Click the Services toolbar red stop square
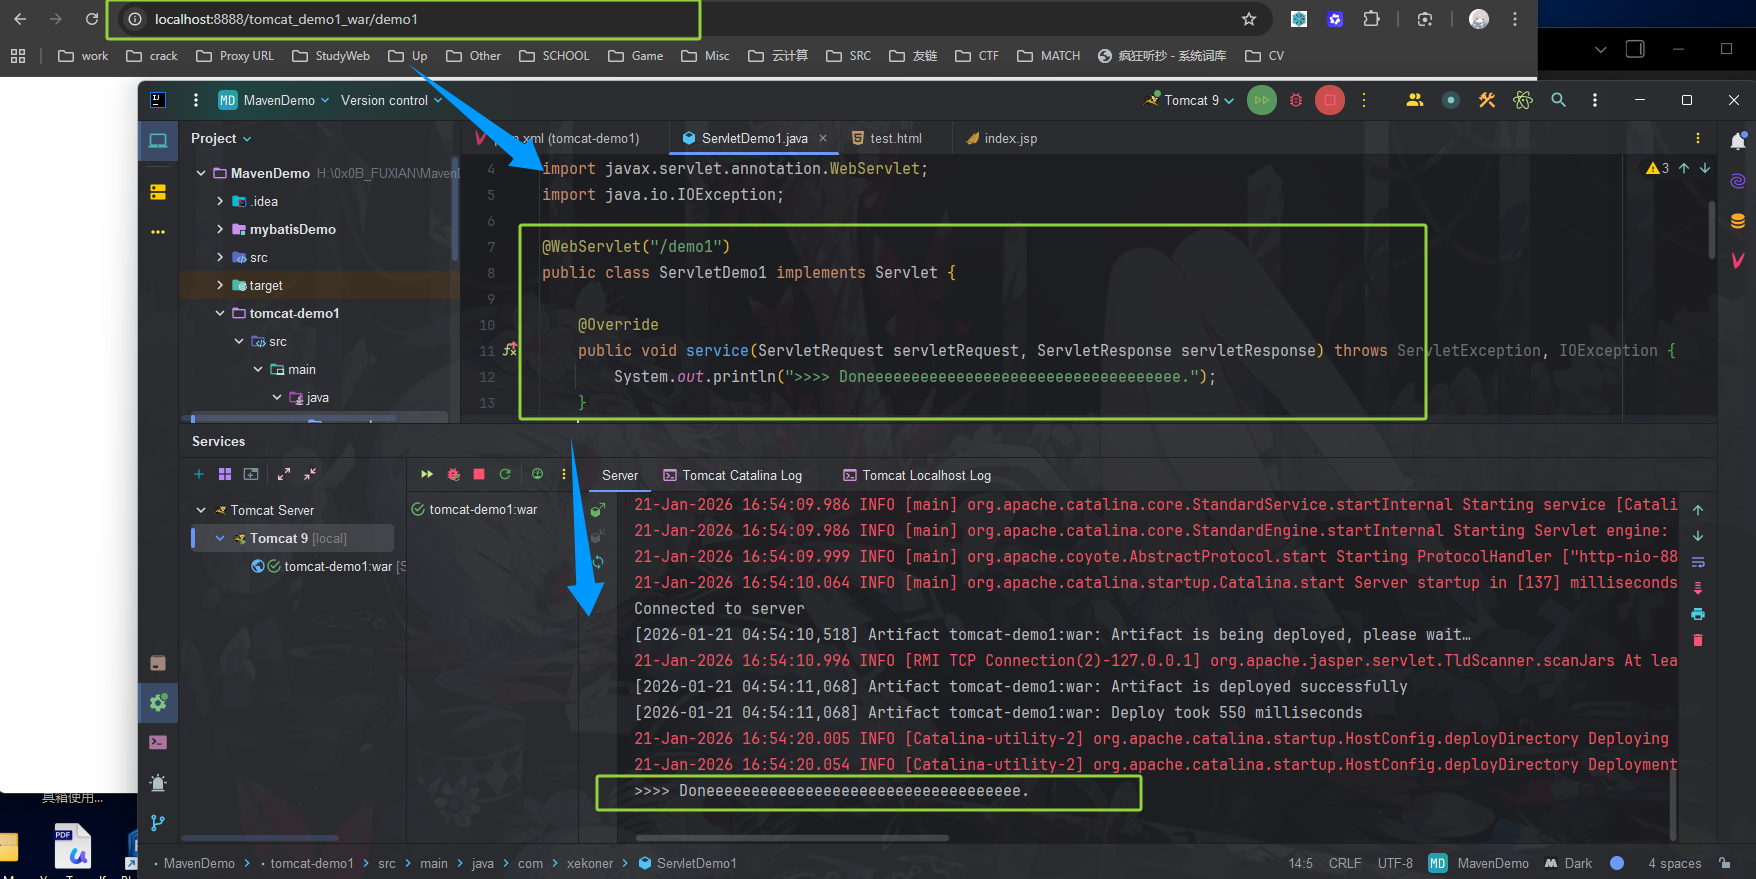1756x879 pixels. click(x=479, y=474)
